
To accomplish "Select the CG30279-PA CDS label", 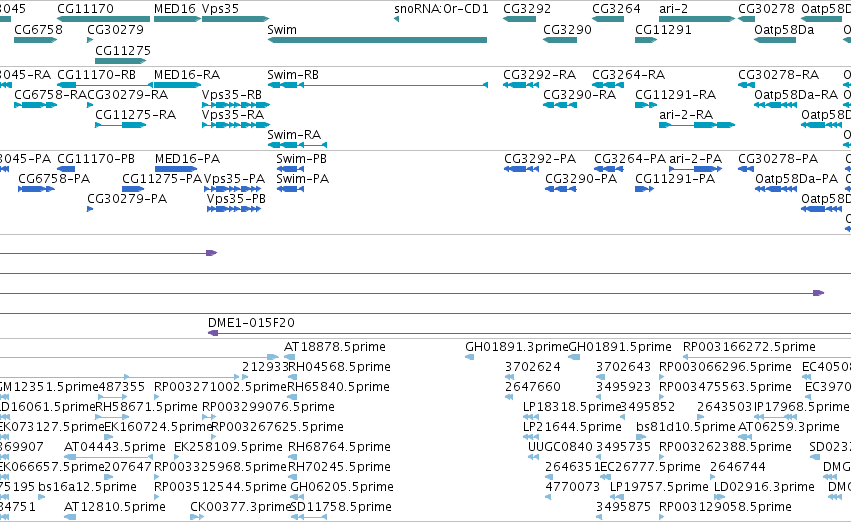I will tap(127, 199).
